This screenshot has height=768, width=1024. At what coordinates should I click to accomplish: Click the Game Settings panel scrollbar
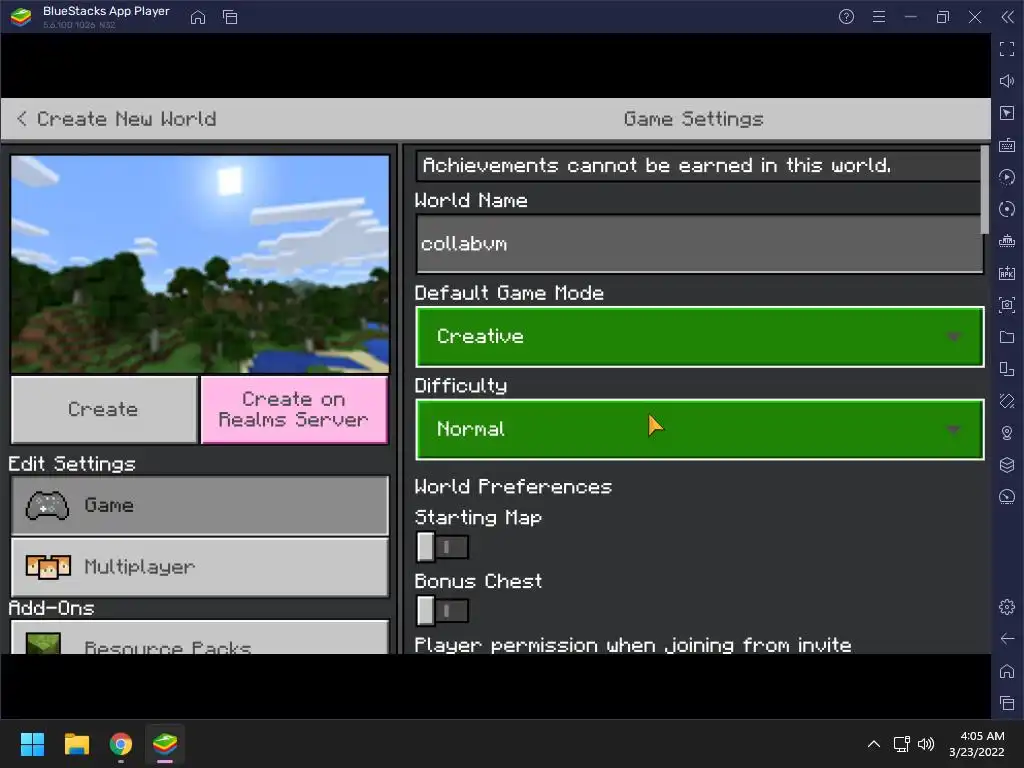click(x=985, y=189)
